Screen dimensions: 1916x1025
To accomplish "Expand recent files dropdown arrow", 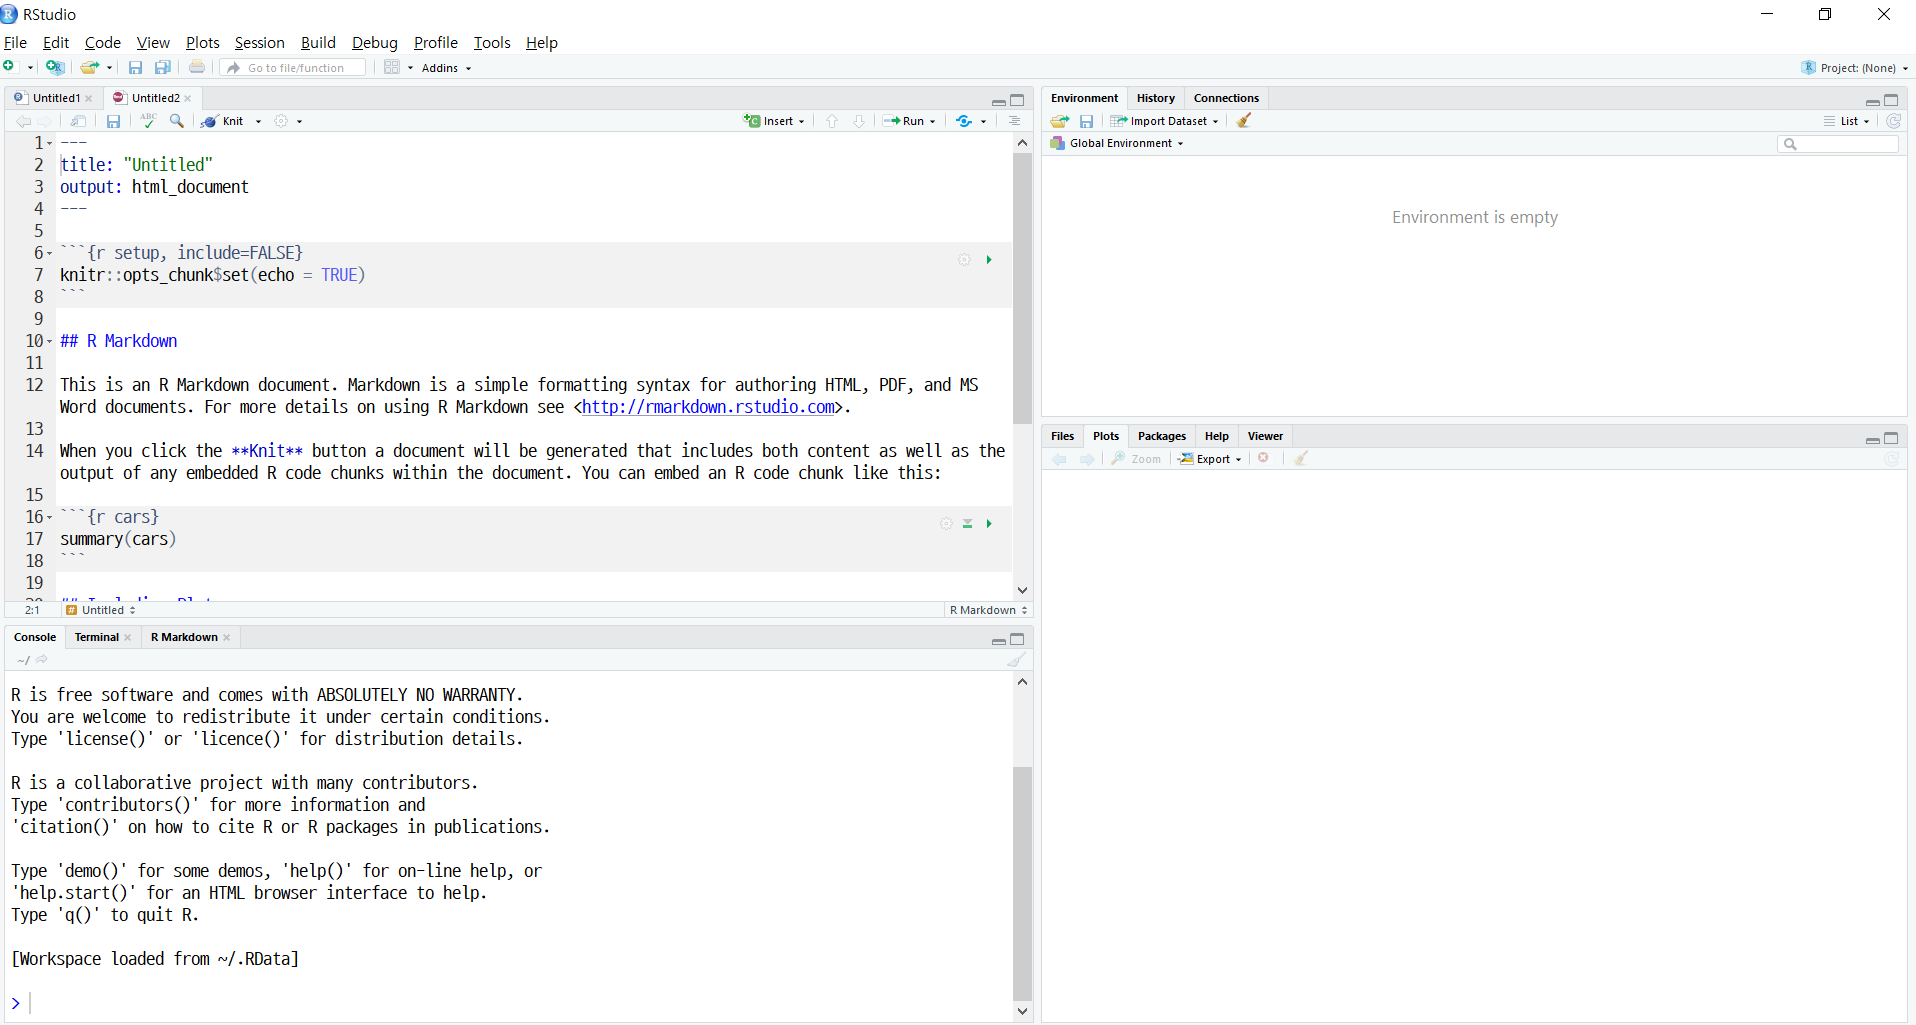I will click(x=110, y=68).
